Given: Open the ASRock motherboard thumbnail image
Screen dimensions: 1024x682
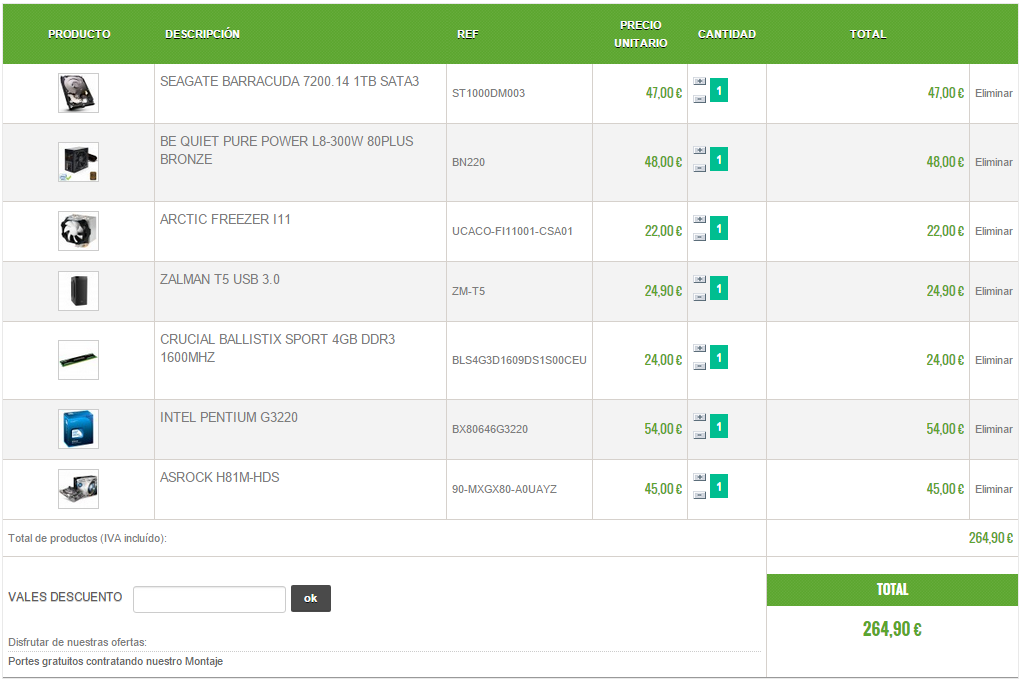Looking at the screenshot, I should (x=78, y=489).
